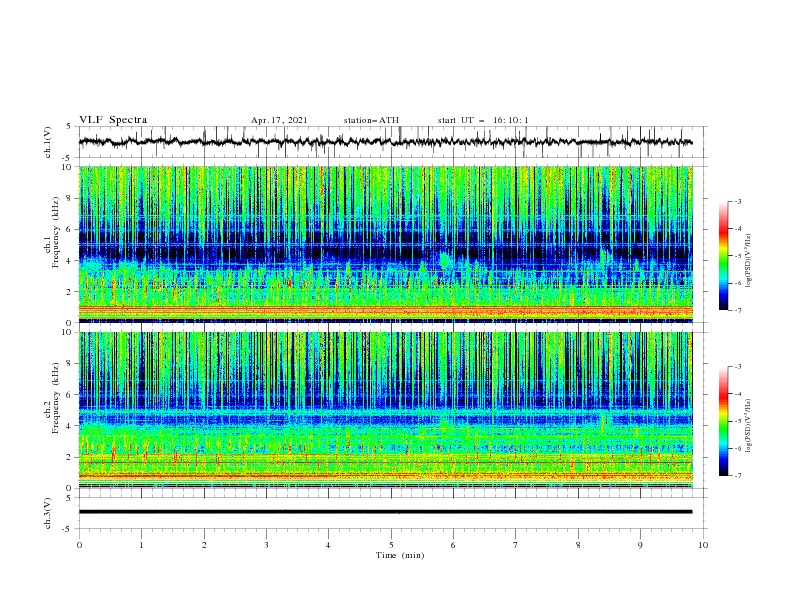Click the '5' tick on the time axis
Viewport: 792px width, 612px height.
(x=391, y=545)
